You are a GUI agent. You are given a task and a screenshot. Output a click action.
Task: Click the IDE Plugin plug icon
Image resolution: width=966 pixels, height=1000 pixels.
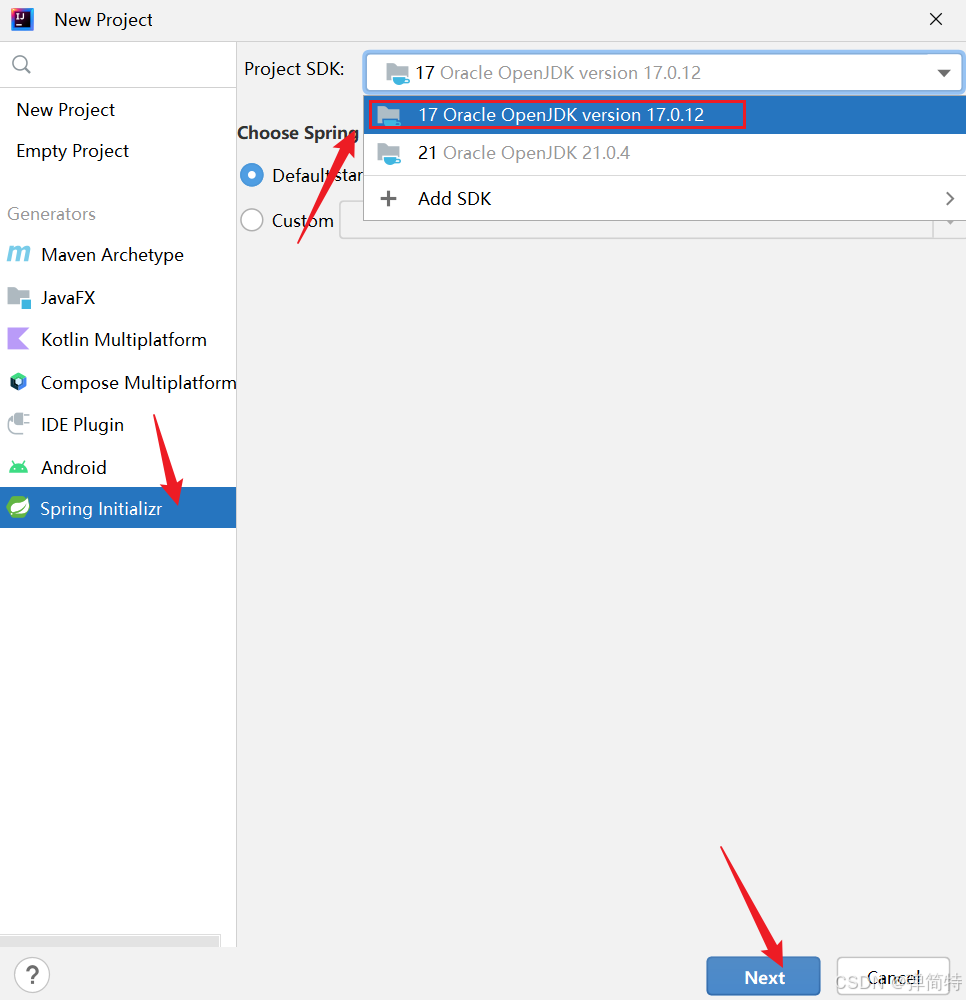click(x=18, y=424)
